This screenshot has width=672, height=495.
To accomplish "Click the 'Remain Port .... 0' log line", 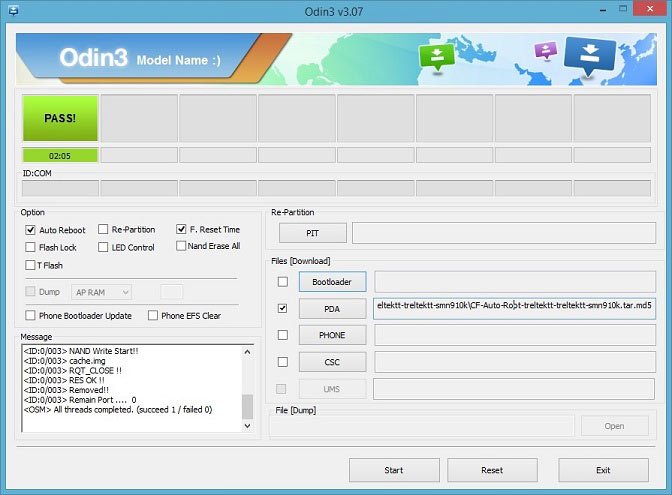I will 80,400.
